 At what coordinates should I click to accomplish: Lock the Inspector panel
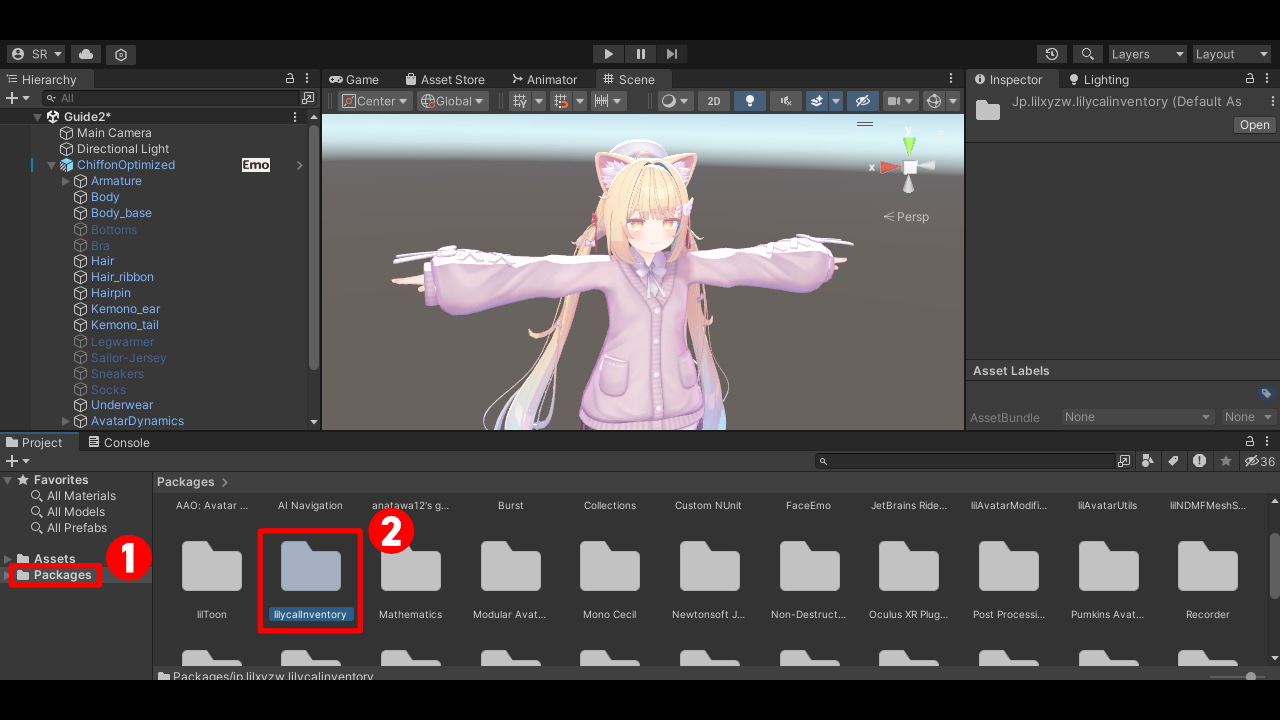click(1249, 79)
